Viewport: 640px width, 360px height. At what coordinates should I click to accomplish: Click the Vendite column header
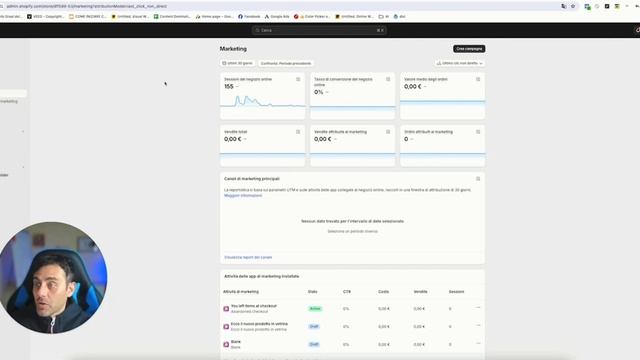coord(420,292)
